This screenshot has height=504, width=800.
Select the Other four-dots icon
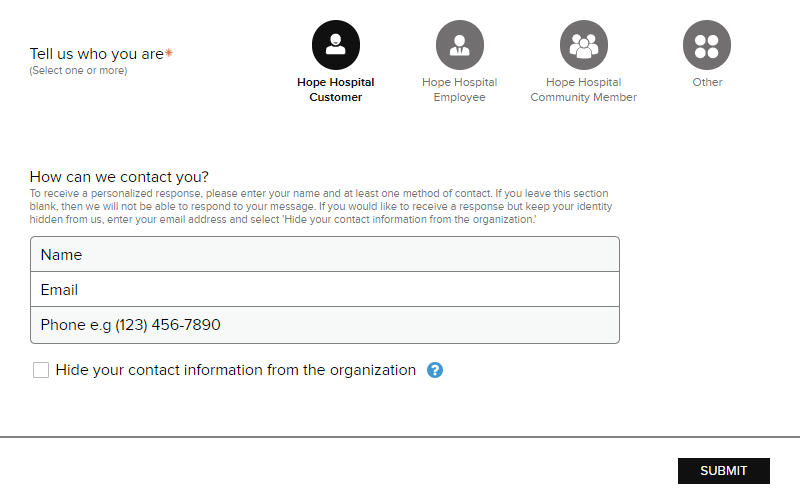point(707,45)
